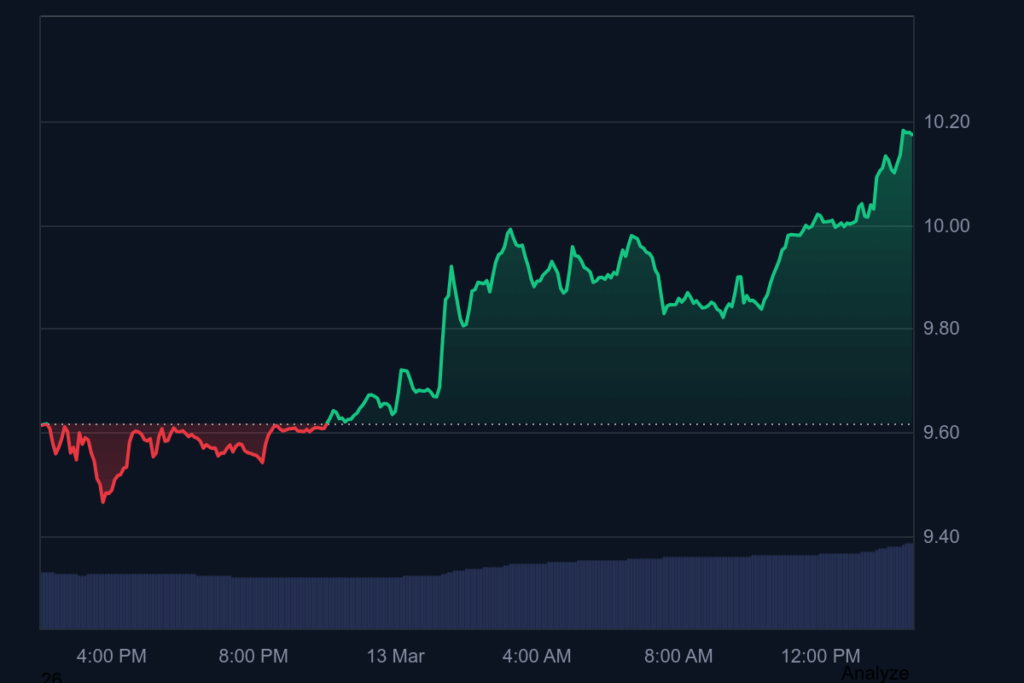Image resolution: width=1024 pixels, height=683 pixels.
Task: Click the highest green peak near 10.20
Action: pos(905,131)
